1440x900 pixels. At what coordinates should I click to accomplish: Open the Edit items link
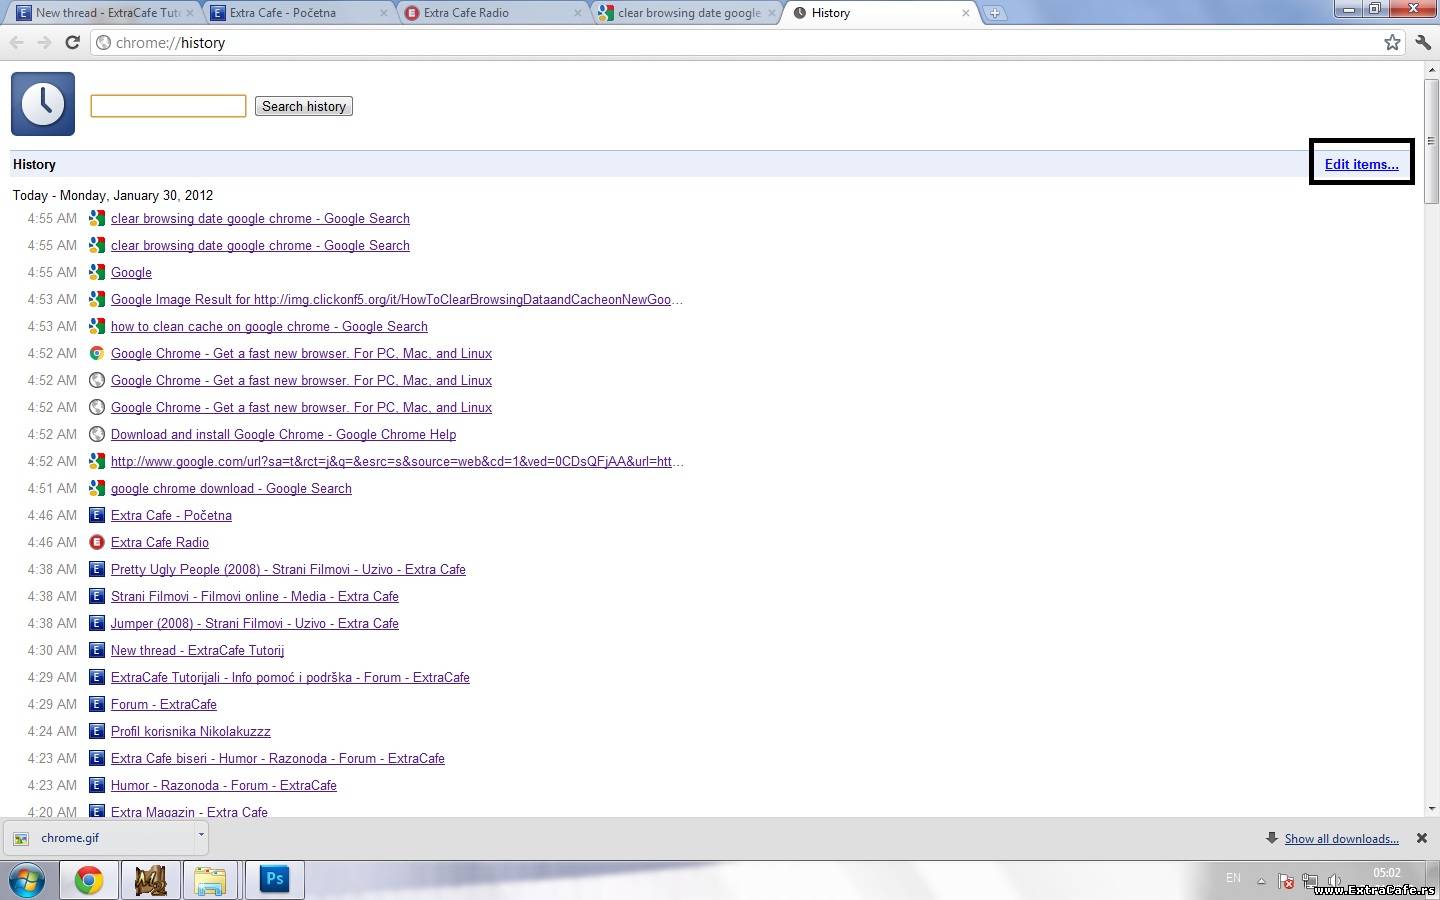[1361, 164]
